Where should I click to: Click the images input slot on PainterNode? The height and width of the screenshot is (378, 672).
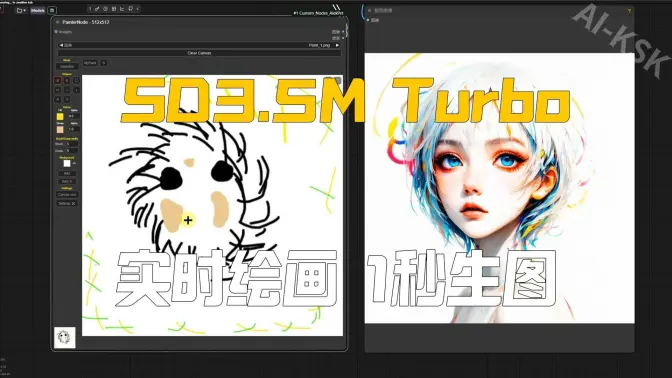point(56,32)
